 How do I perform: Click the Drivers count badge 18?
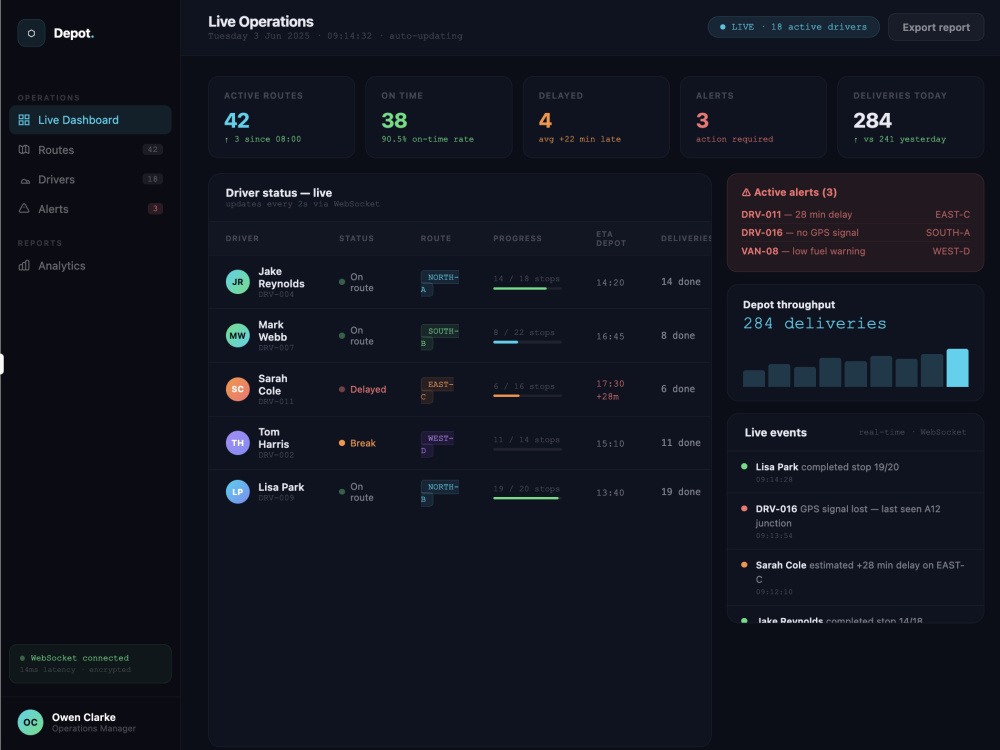tap(152, 179)
